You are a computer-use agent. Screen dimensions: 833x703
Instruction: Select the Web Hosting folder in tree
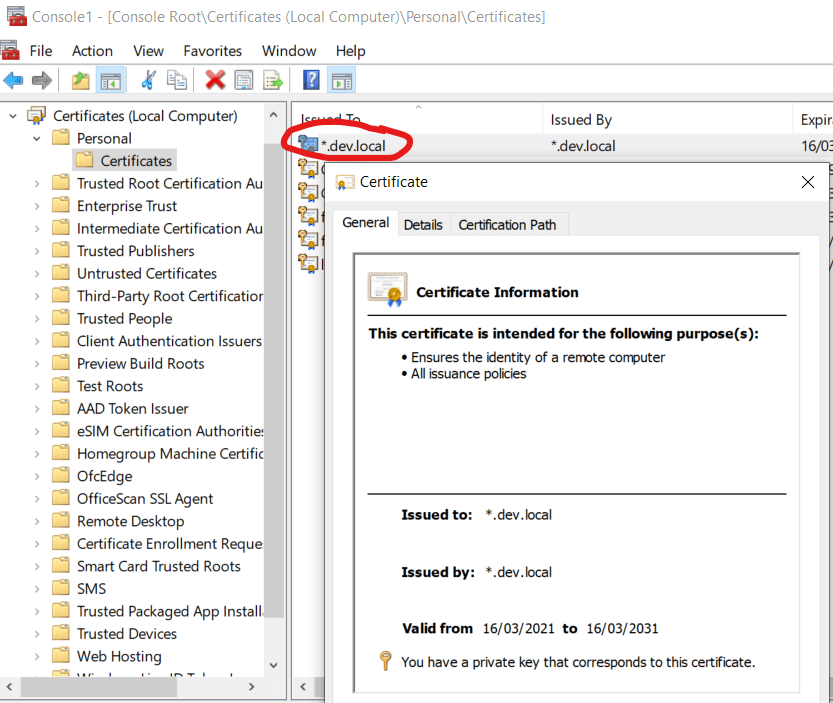point(119,656)
